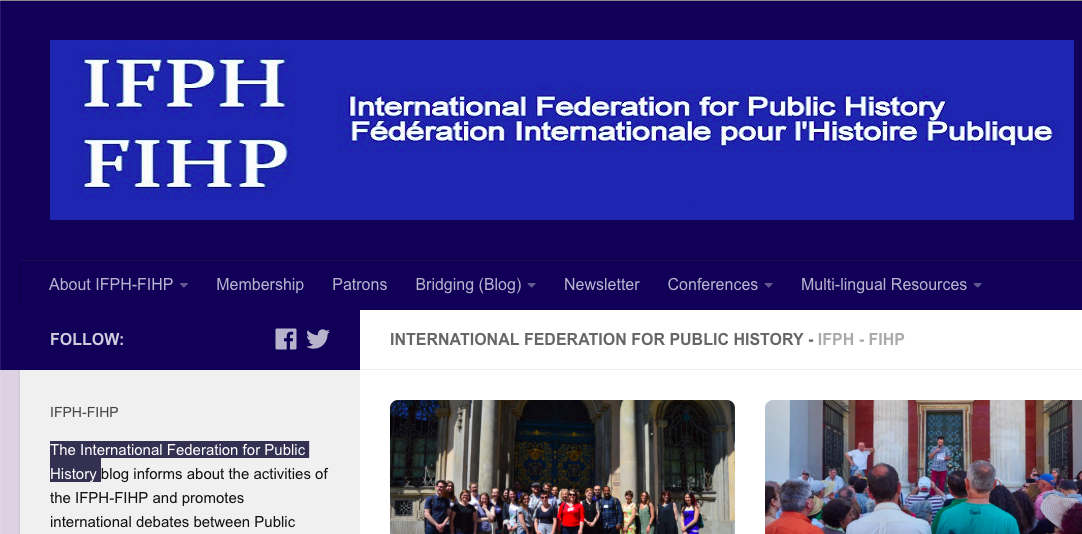Open the IFPH Facebook page icon
1082x534 pixels.
tap(286, 339)
